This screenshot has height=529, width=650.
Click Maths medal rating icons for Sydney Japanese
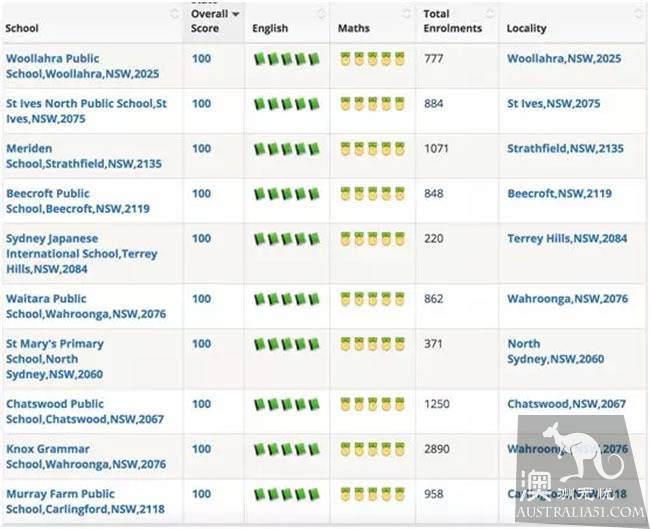coord(372,239)
